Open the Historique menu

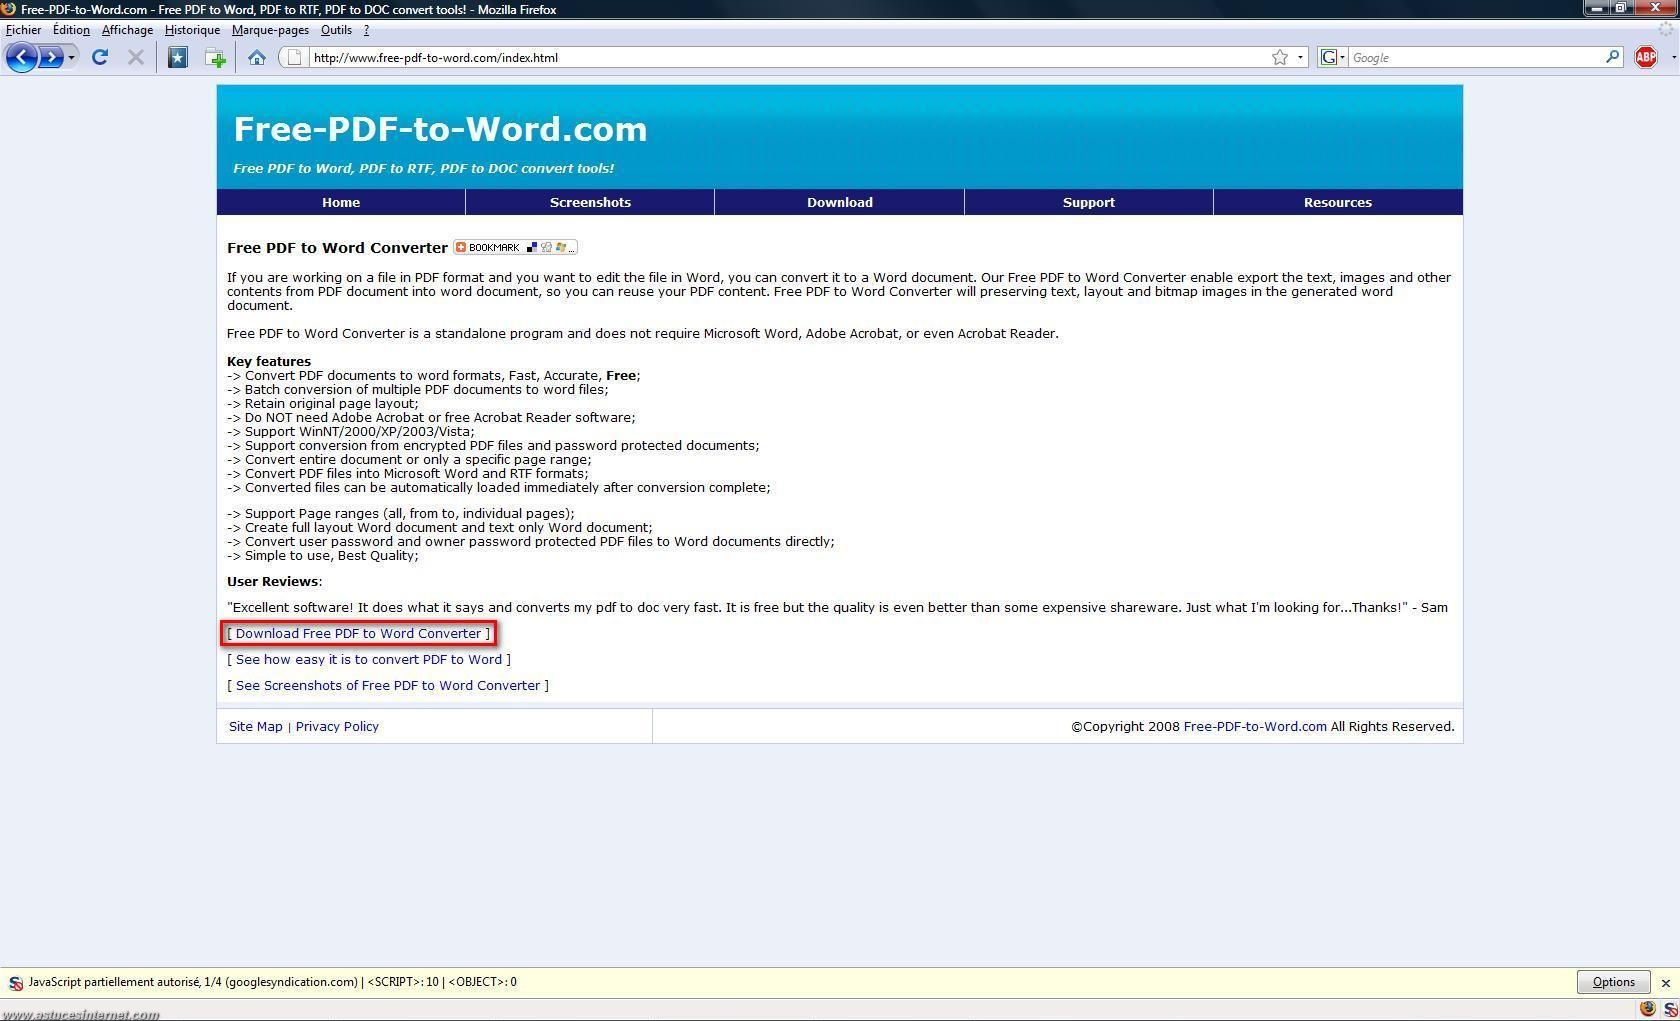(192, 30)
